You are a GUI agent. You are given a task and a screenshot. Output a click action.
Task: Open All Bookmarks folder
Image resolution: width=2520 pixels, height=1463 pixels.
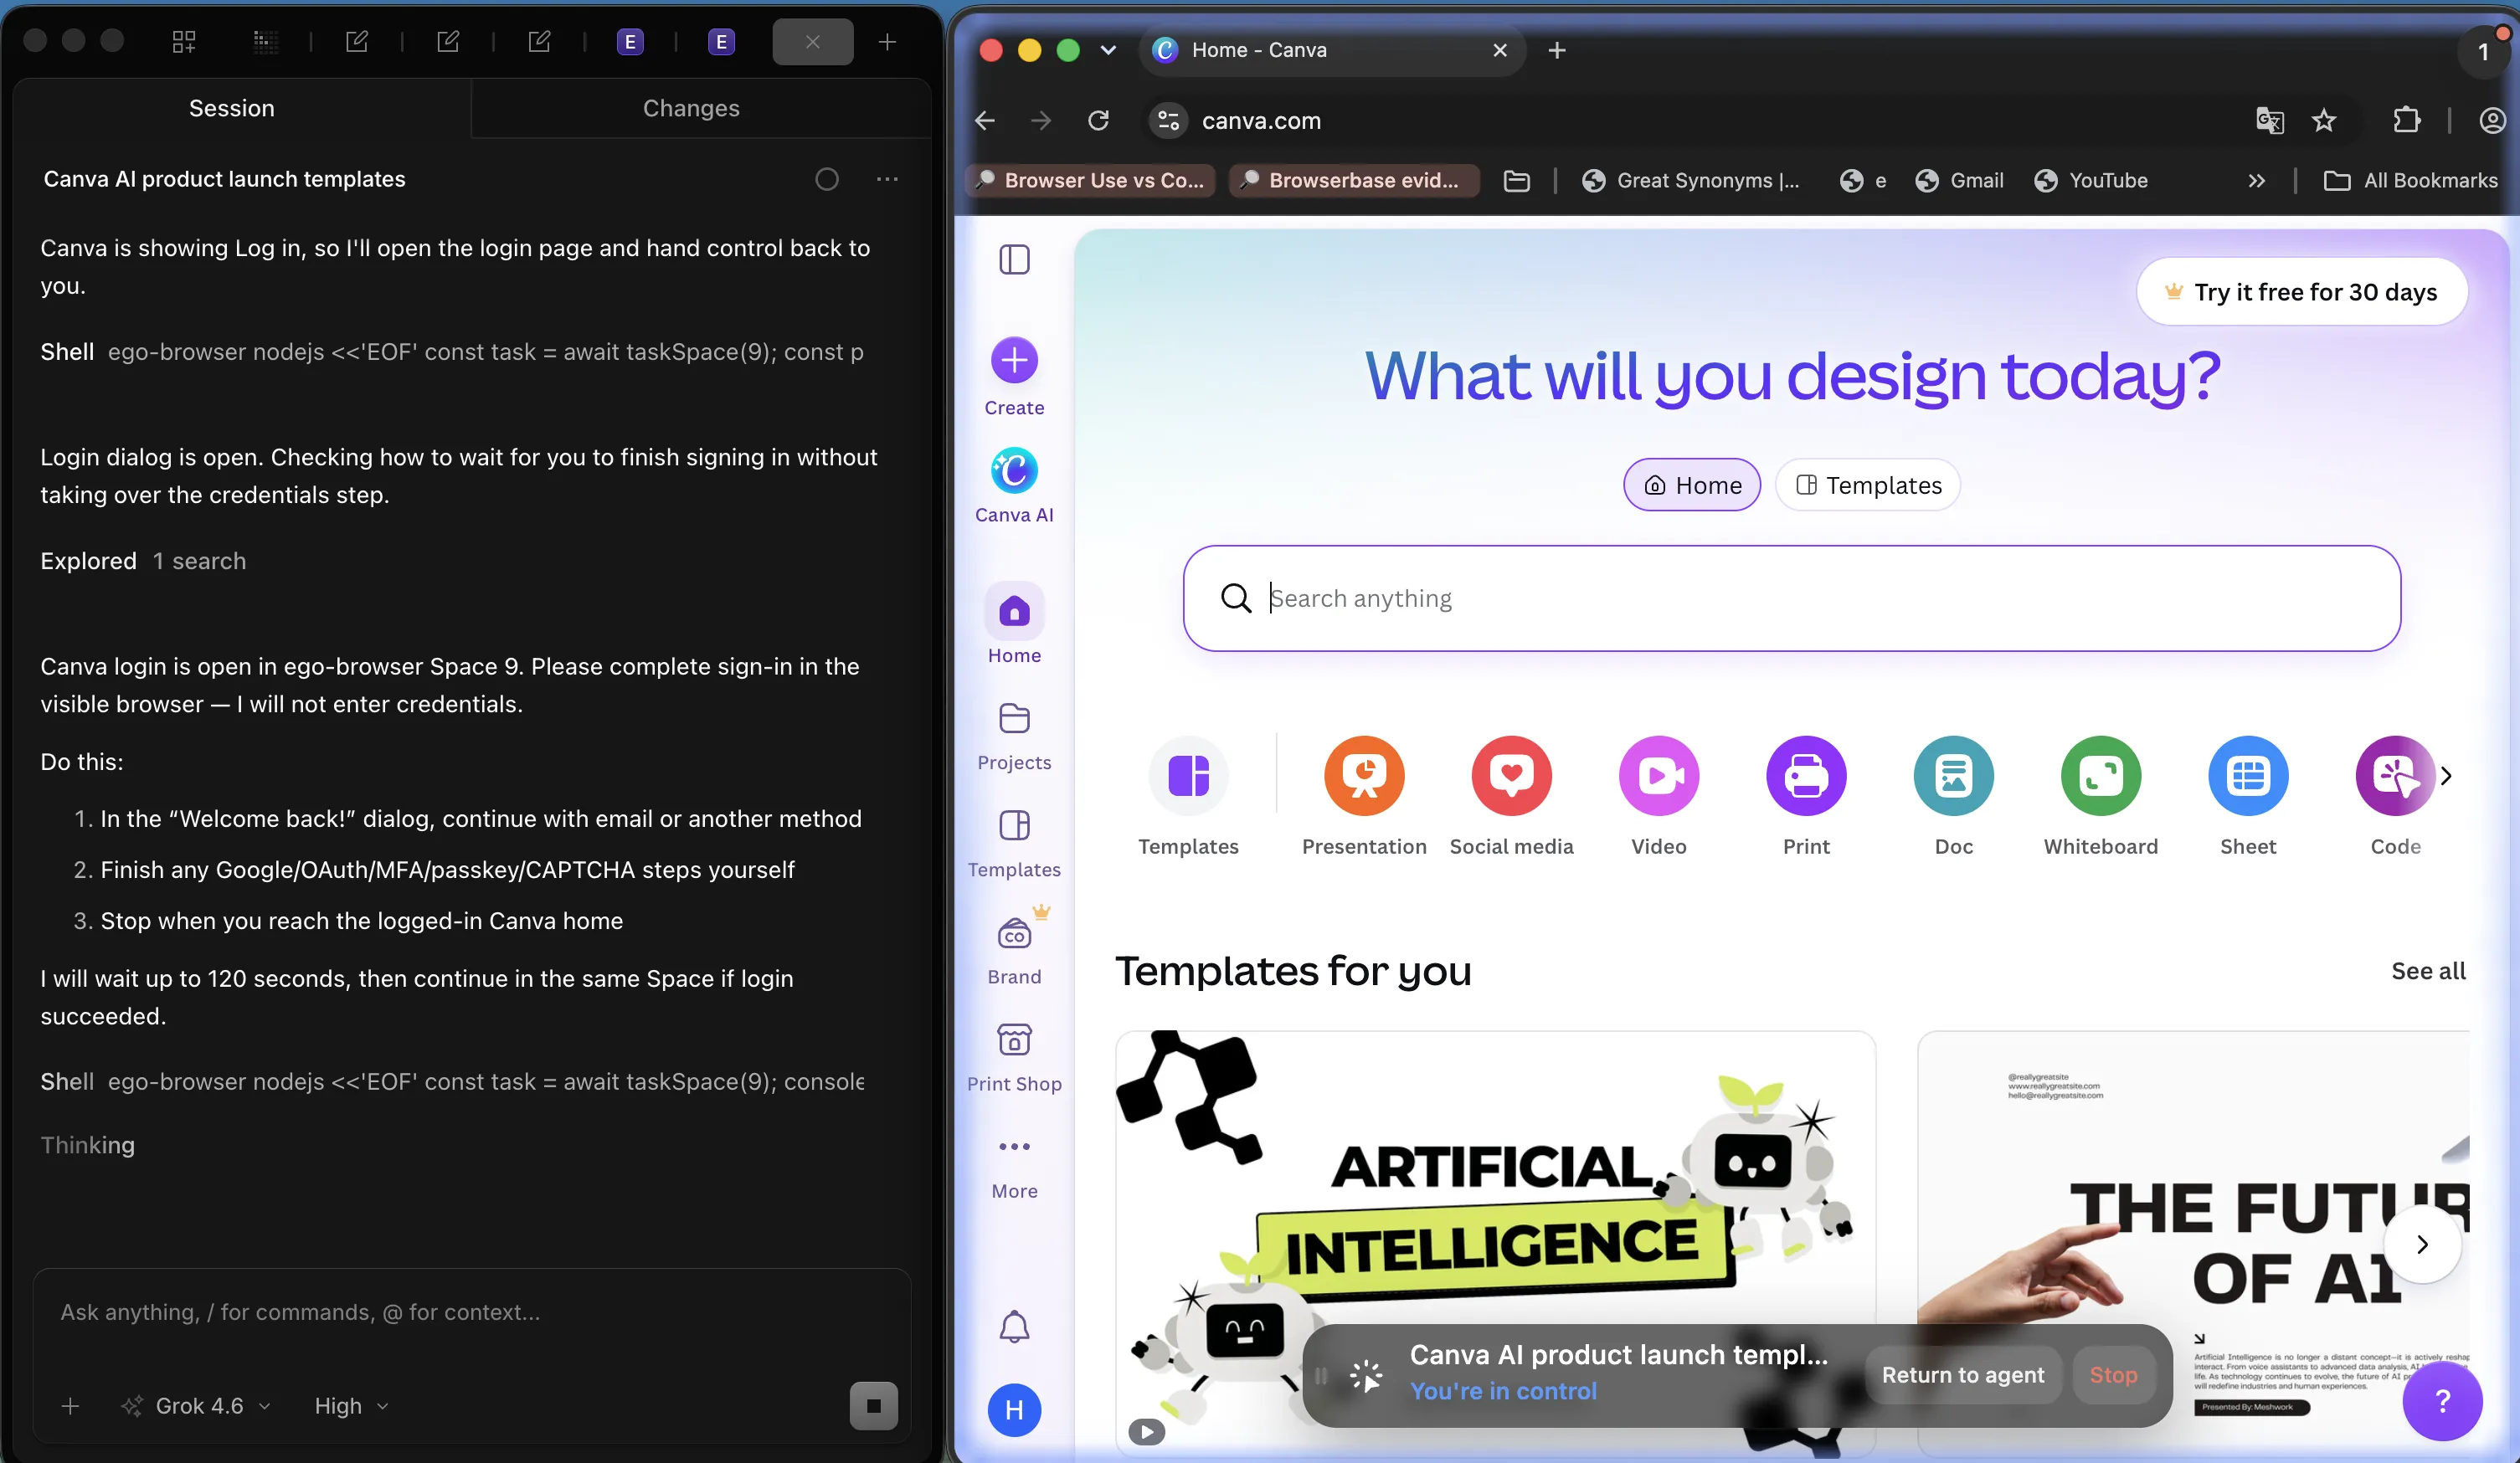coord(2410,181)
